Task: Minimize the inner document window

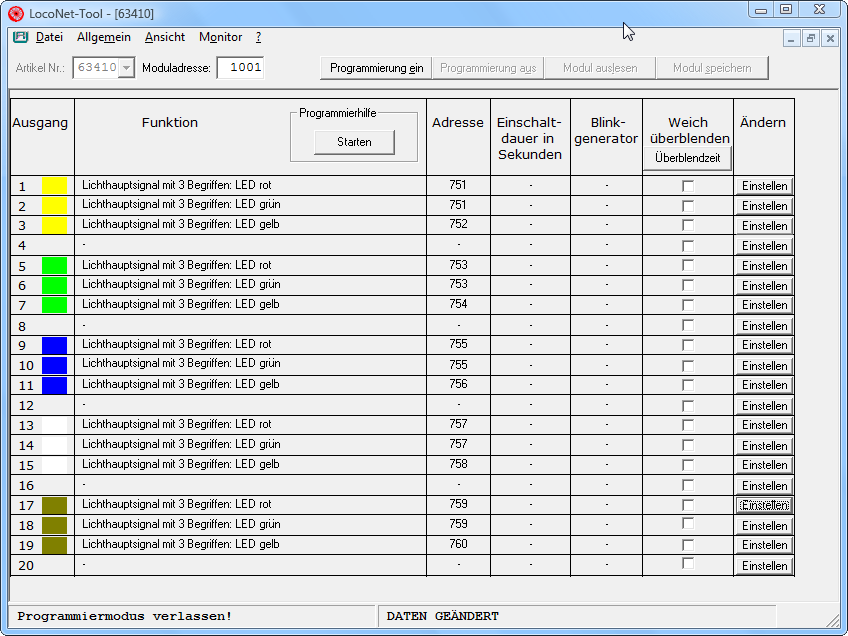Action: (x=791, y=38)
